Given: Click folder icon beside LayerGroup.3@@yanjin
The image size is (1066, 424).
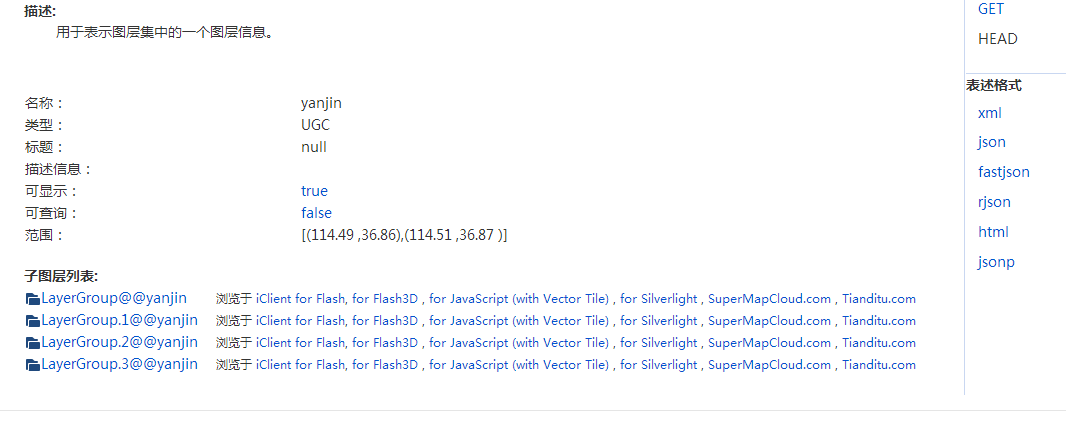Looking at the screenshot, I should 33,365.
